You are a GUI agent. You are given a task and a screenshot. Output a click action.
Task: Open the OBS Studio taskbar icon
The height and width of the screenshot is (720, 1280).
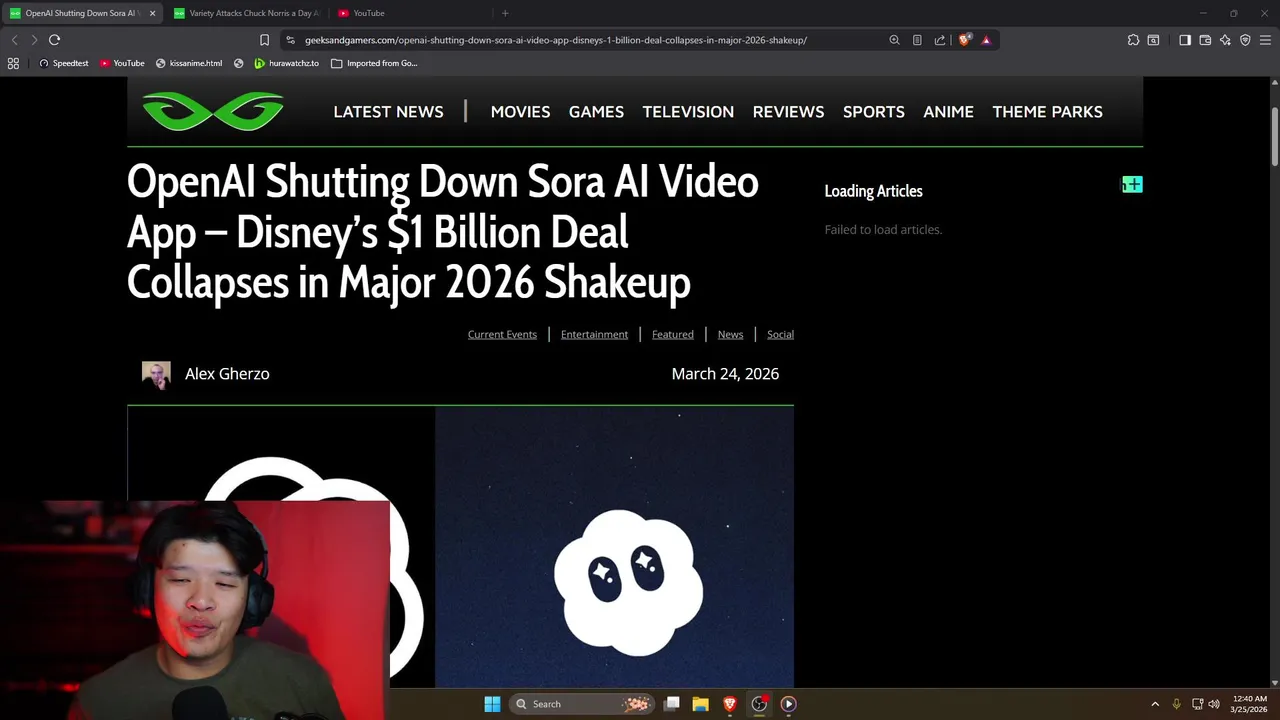(759, 704)
